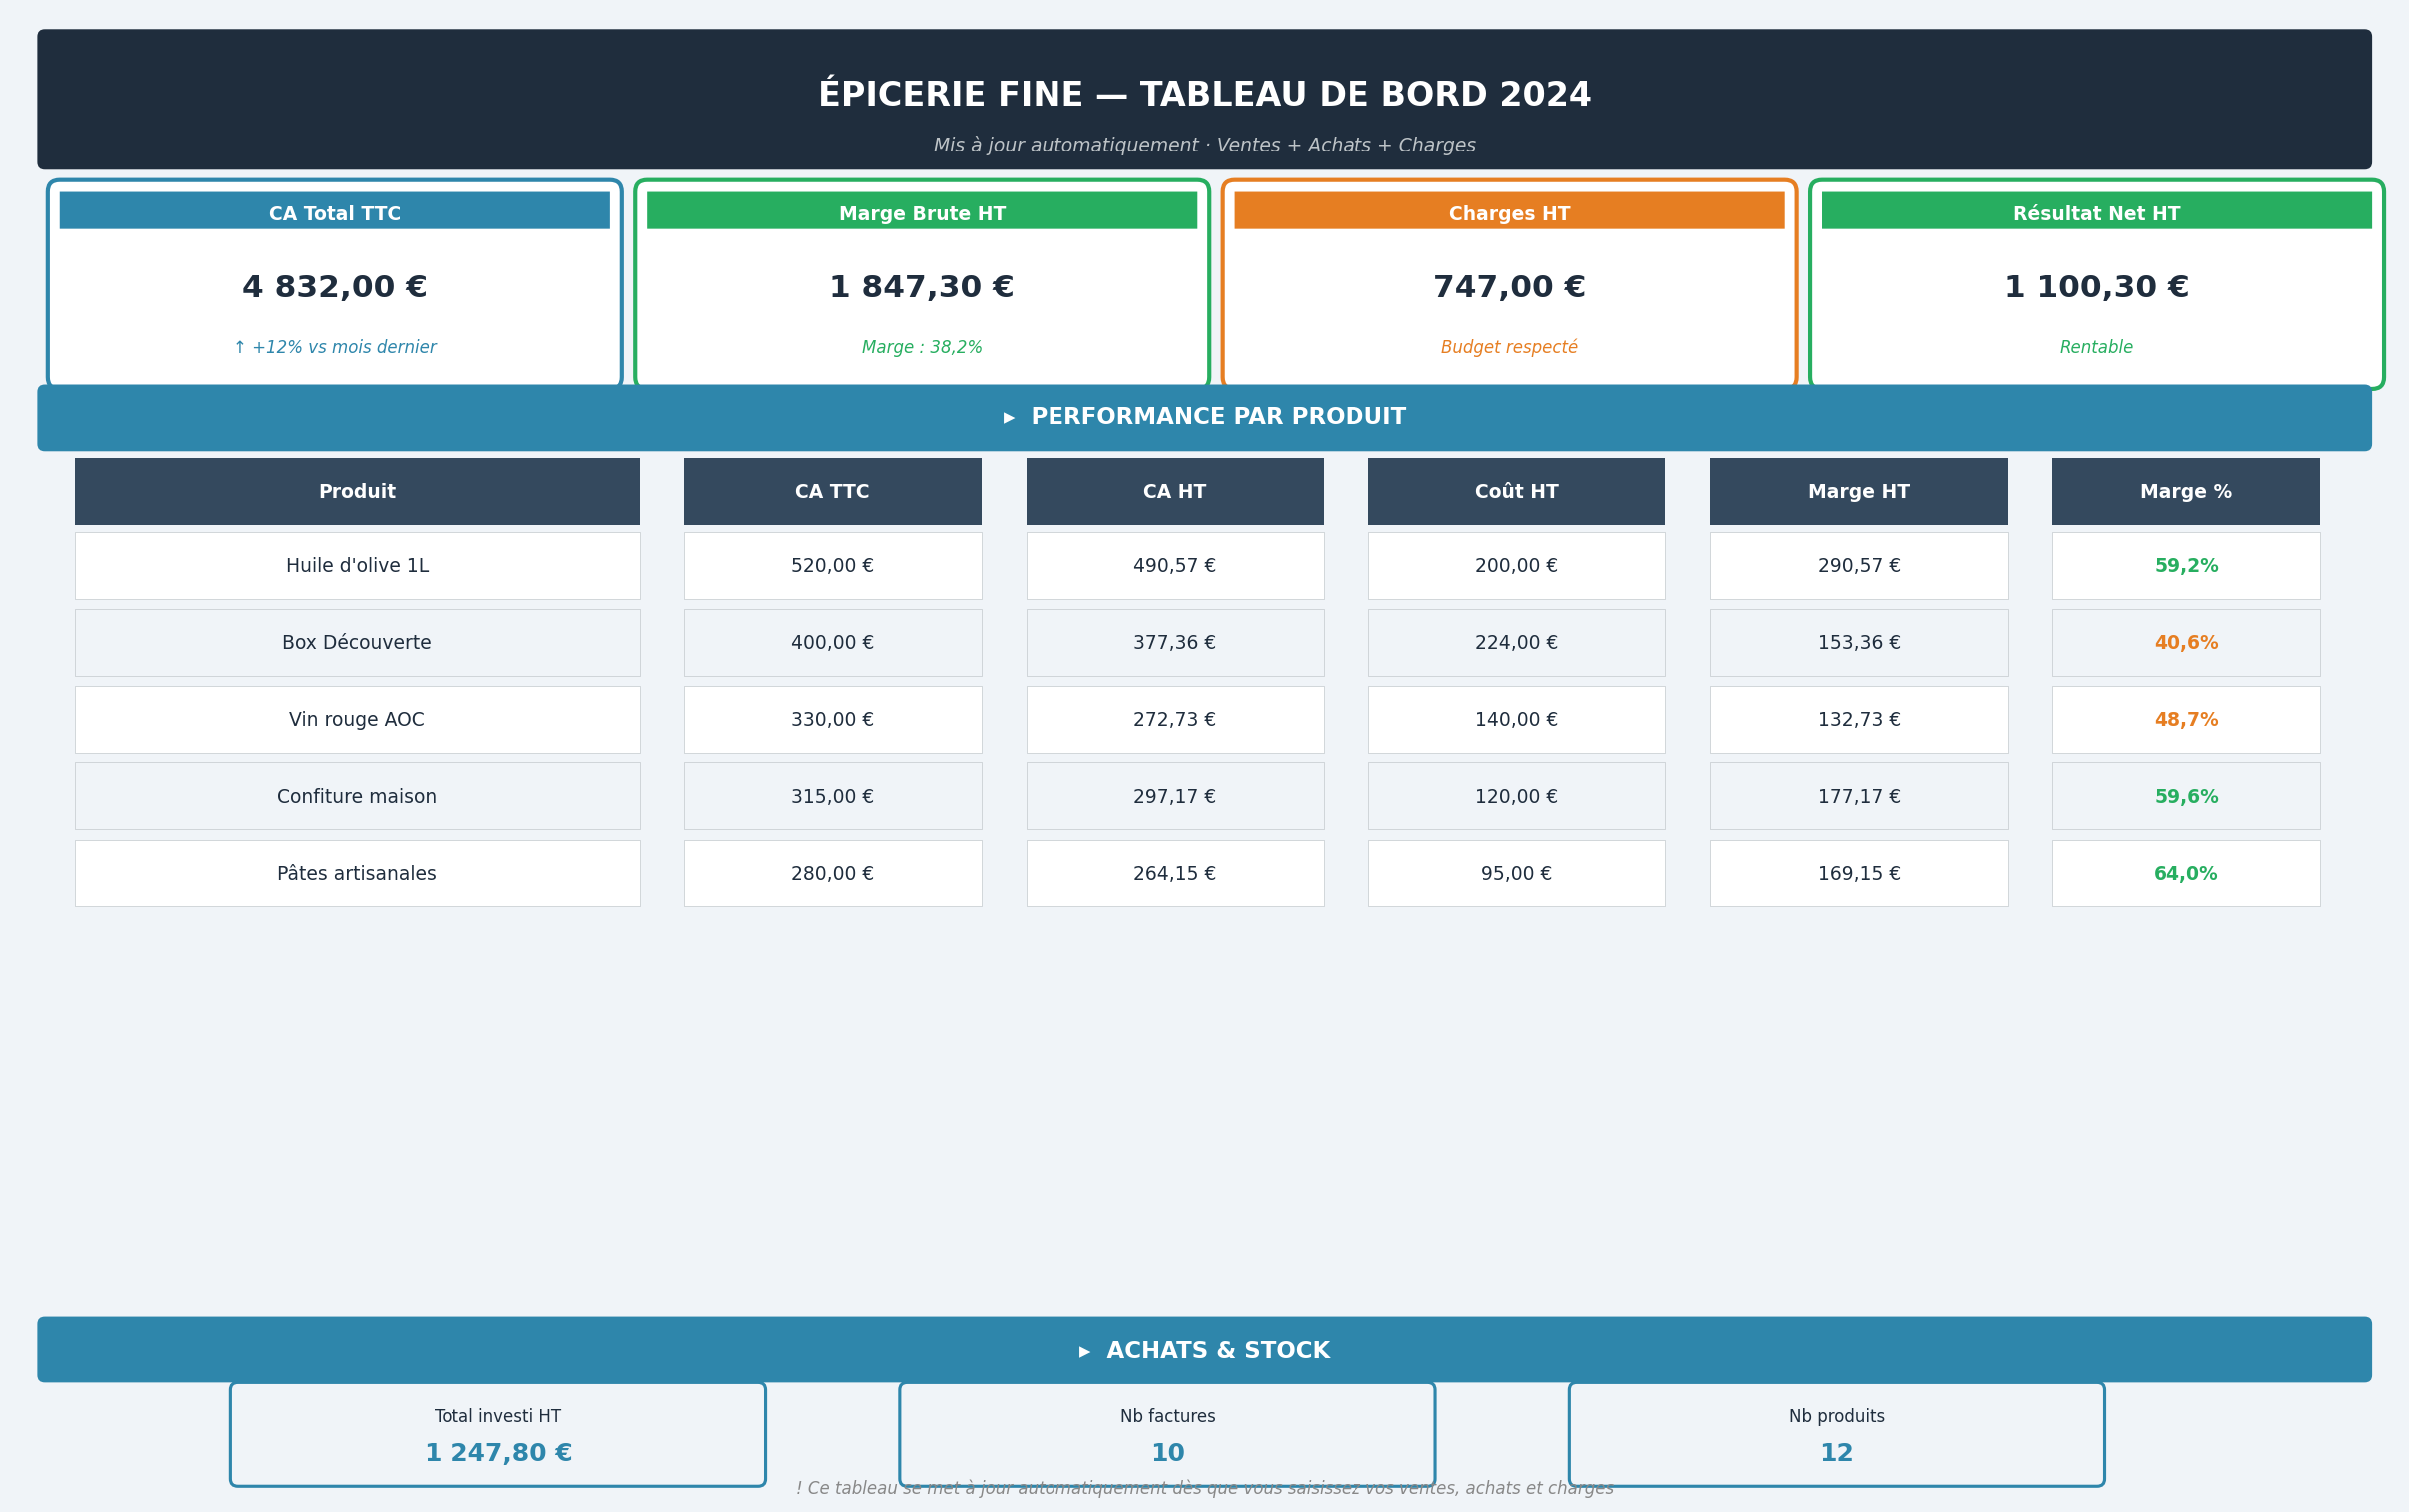Expand the PERFORMANCE PAR PRODUIT section arrow
Image resolution: width=2409 pixels, height=1512 pixels.
pyautogui.click(x=1009, y=417)
